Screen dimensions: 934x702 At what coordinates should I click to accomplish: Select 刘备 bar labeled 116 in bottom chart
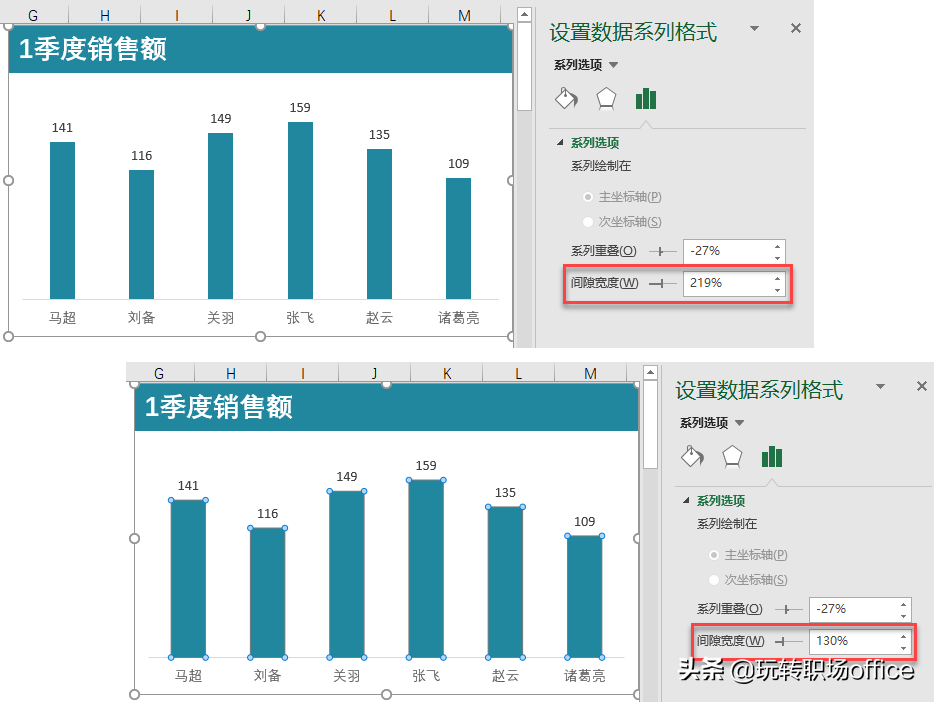tap(267, 592)
